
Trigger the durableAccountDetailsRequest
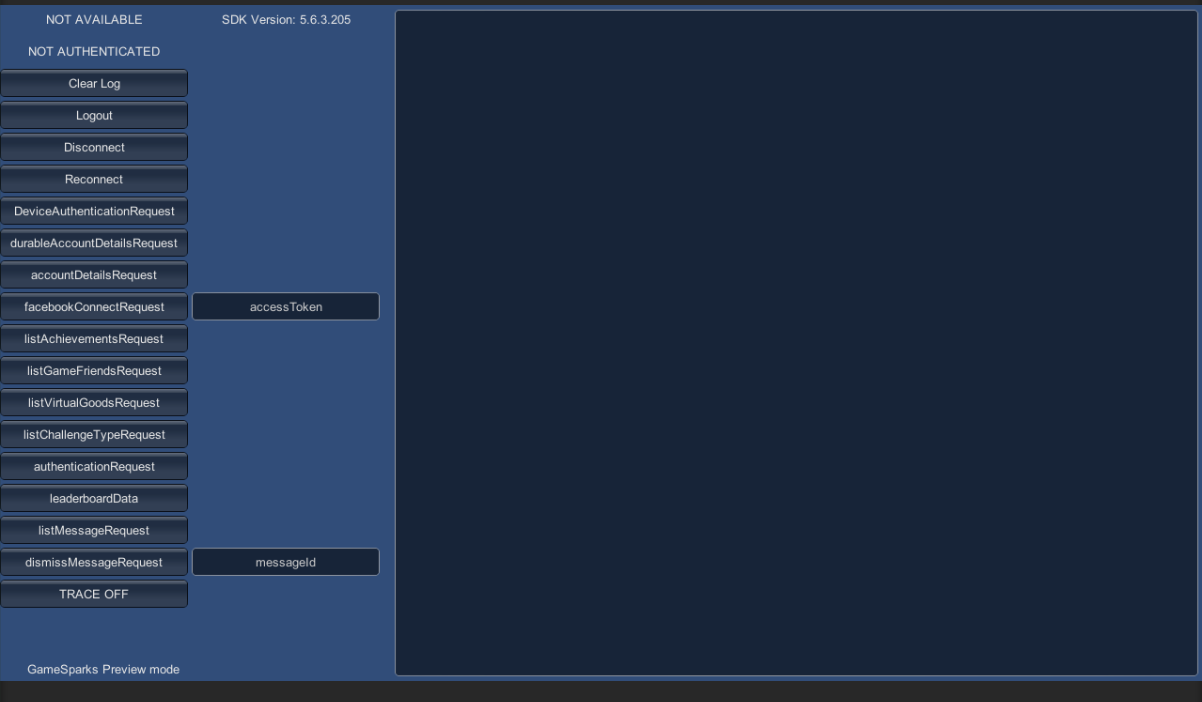(x=95, y=243)
